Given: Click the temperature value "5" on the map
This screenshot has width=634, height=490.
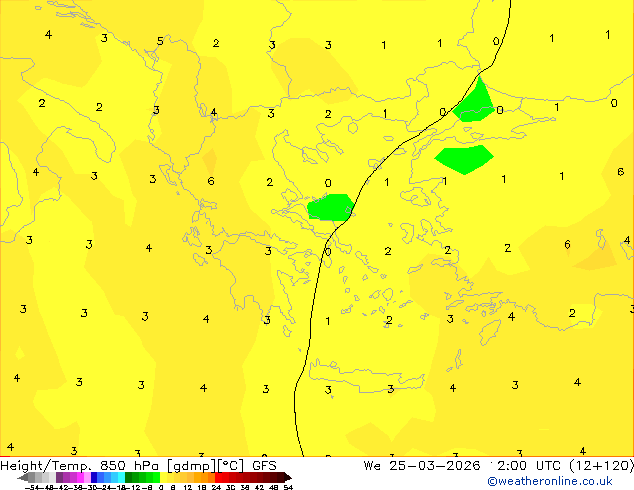Looking at the screenshot, I should [160, 41].
